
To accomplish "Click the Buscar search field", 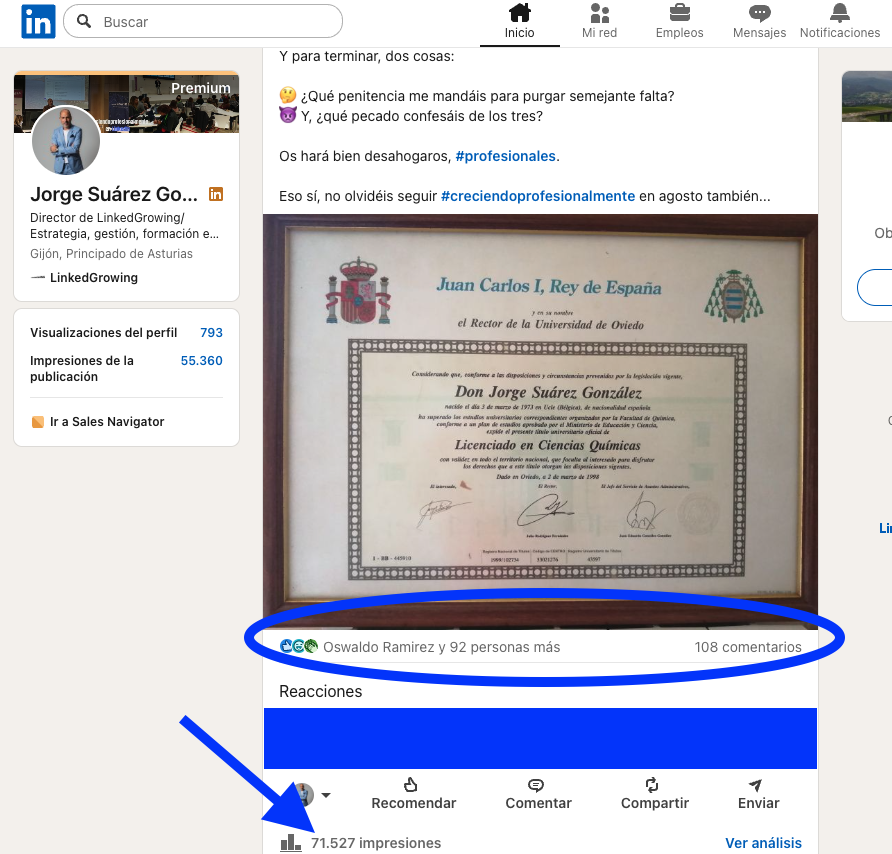I will click(x=210, y=21).
